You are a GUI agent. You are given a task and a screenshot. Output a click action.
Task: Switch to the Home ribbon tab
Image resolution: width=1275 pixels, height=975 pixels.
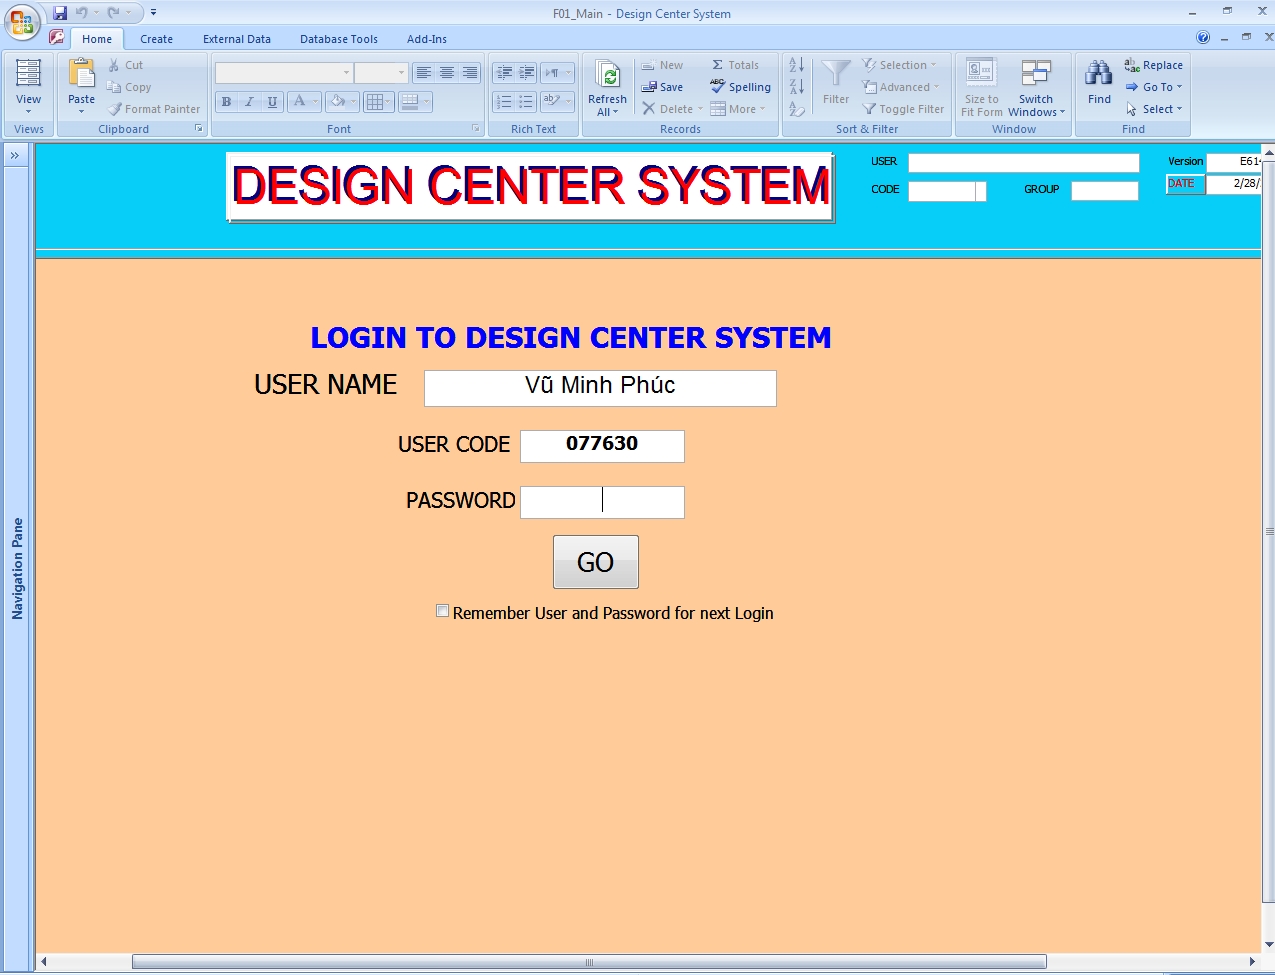97,39
